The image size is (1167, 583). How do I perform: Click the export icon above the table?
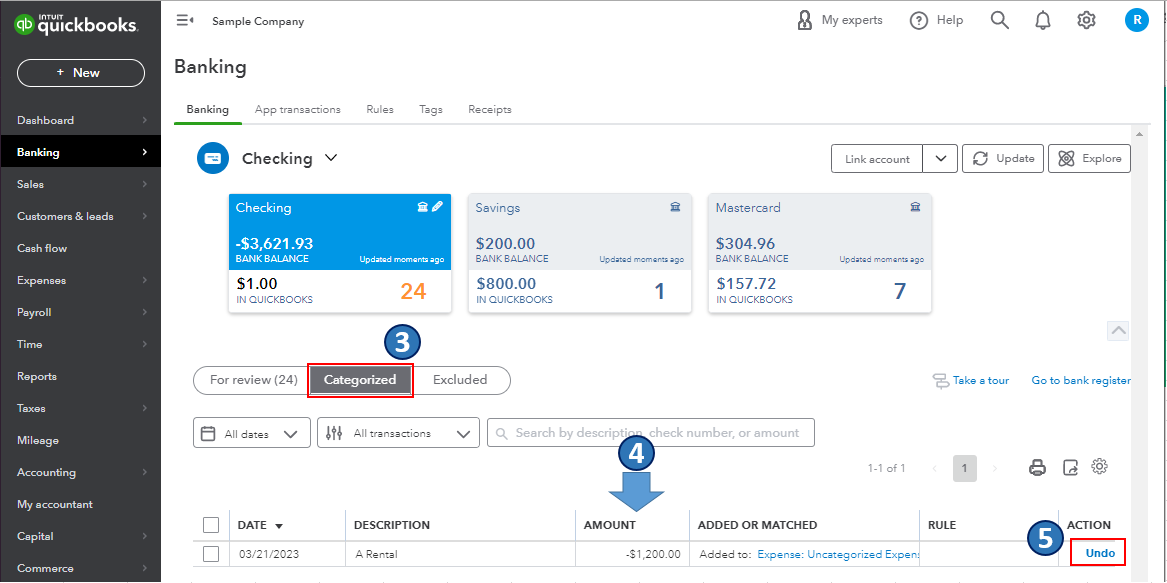pos(1070,467)
